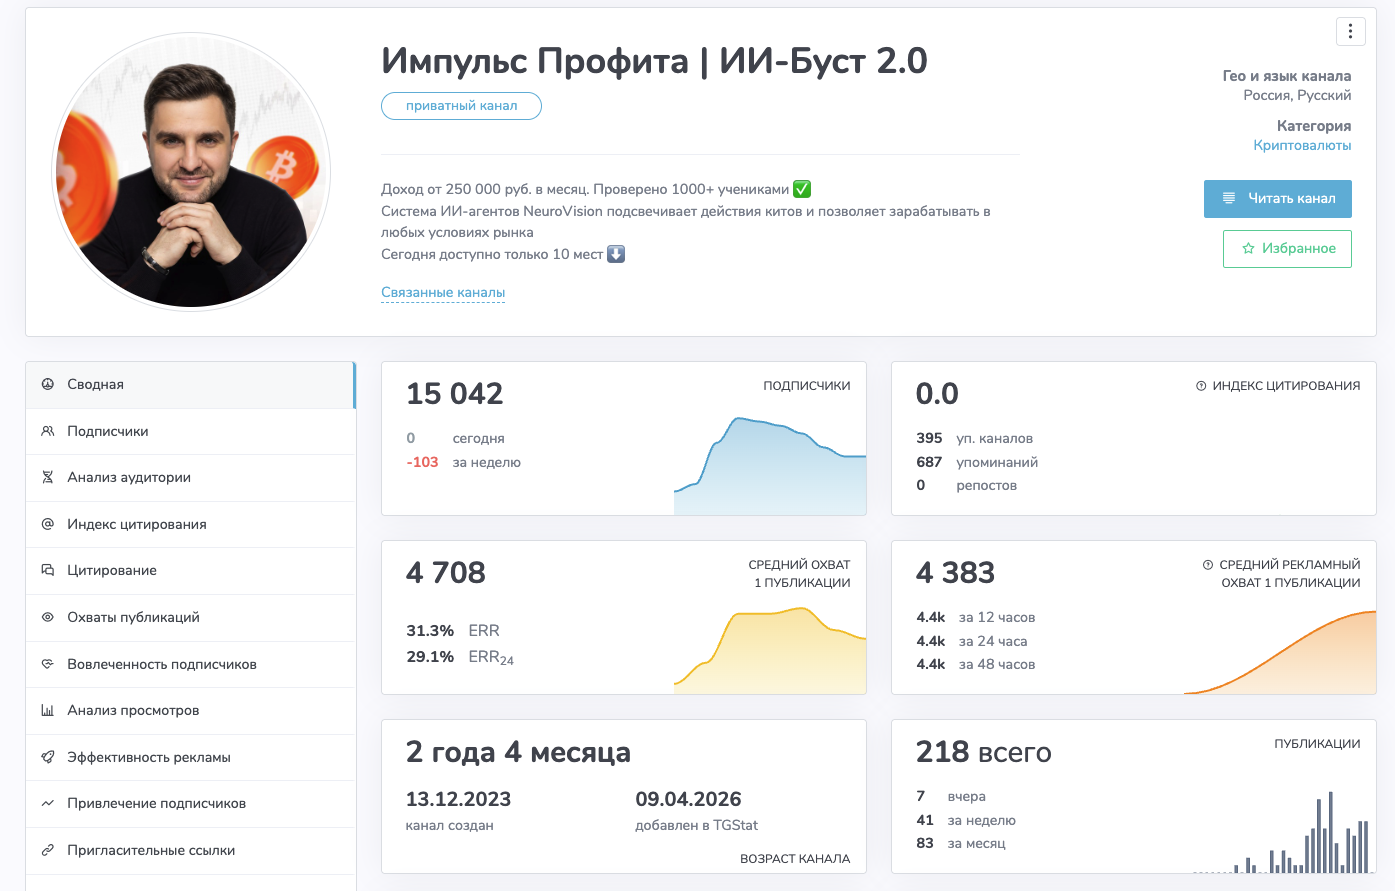Expand Связанные каналы link
The height and width of the screenshot is (891, 1395).
pos(443,293)
